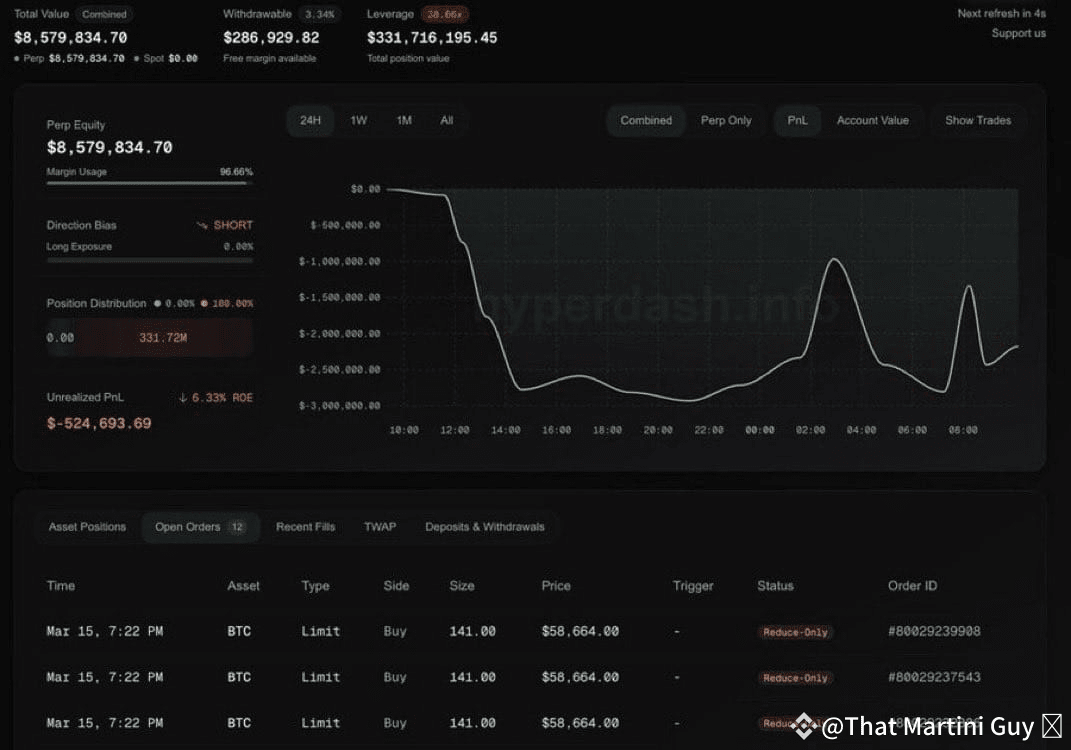Click Total position value $331,716,195.45
1071x750 pixels.
point(432,38)
